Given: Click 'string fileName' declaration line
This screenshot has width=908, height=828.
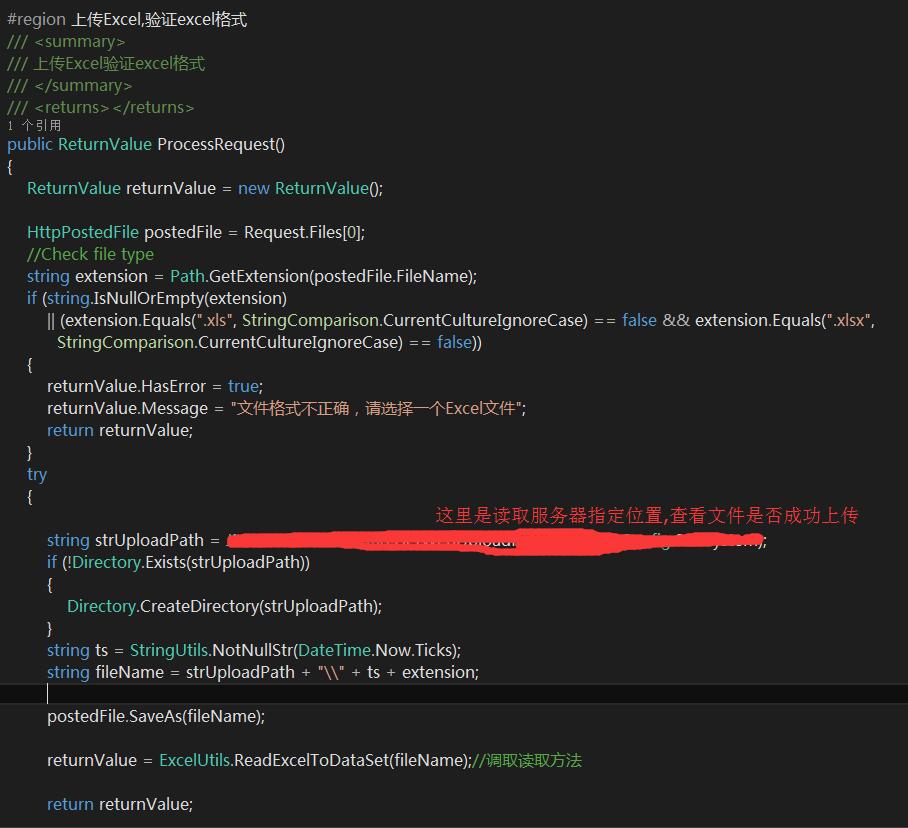Looking at the screenshot, I should [263, 672].
